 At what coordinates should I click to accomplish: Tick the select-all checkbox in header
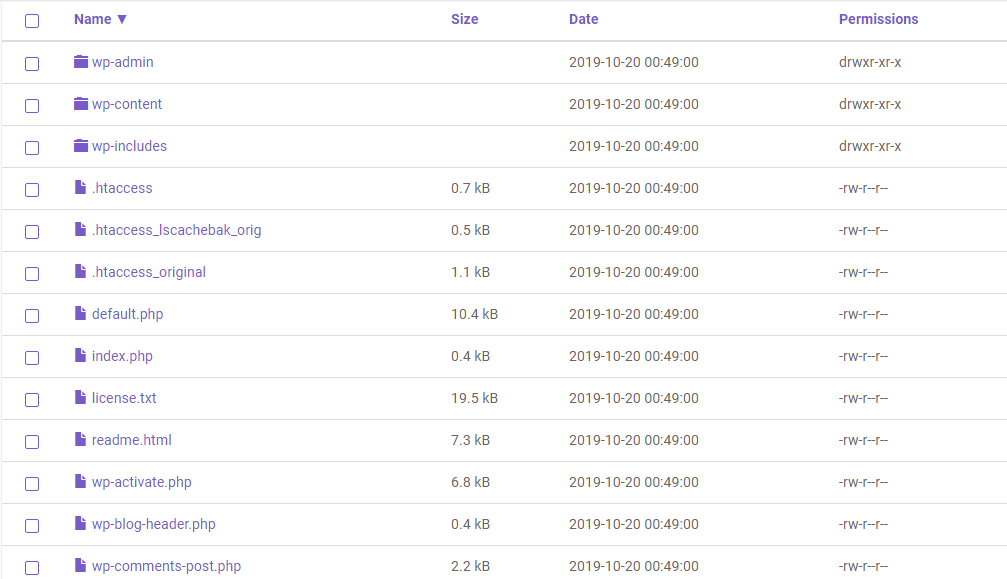tap(32, 21)
